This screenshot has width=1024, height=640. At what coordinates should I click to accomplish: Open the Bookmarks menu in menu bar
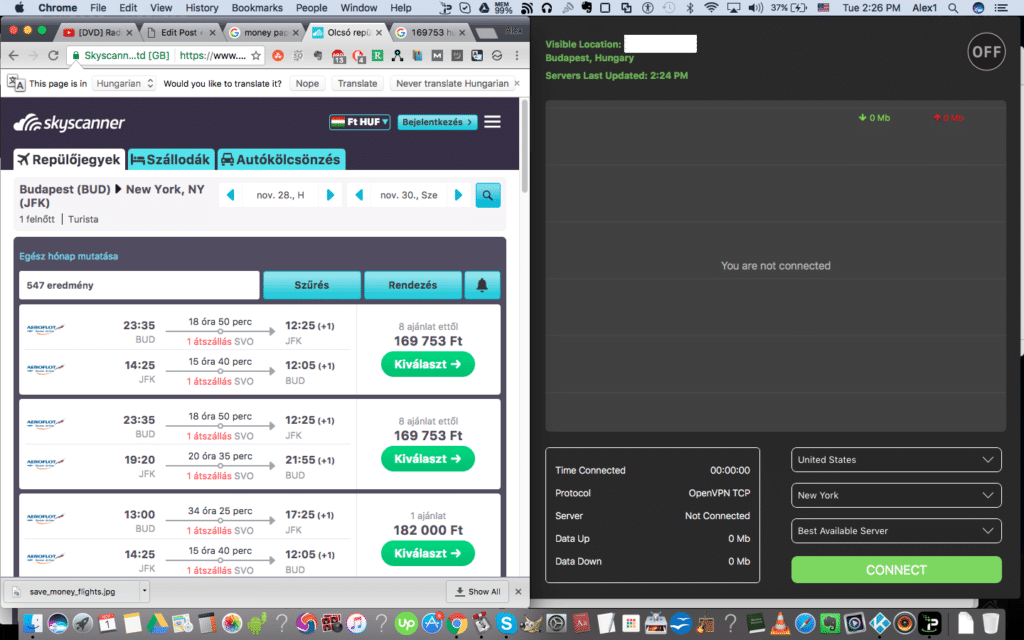tap(257, 7)
